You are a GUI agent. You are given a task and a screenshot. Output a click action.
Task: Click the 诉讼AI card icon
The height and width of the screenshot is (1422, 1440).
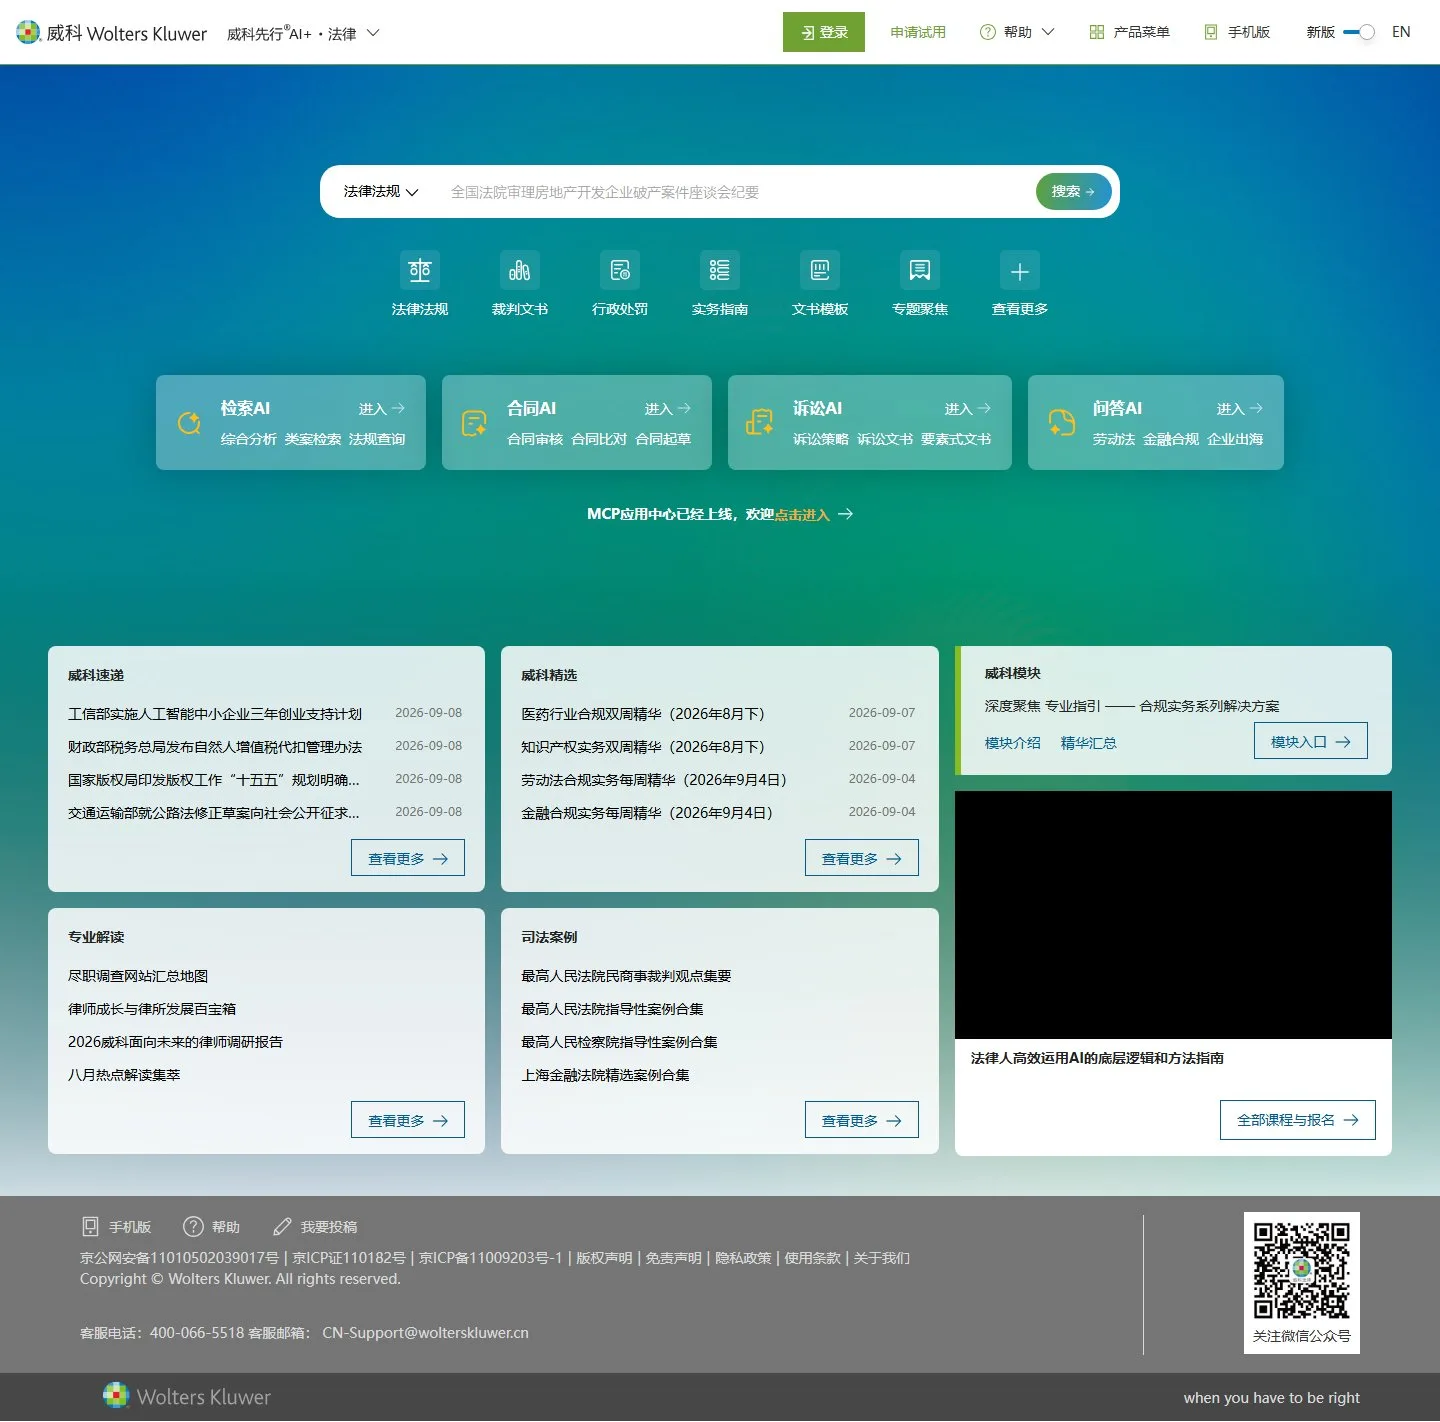click(760, 423)
